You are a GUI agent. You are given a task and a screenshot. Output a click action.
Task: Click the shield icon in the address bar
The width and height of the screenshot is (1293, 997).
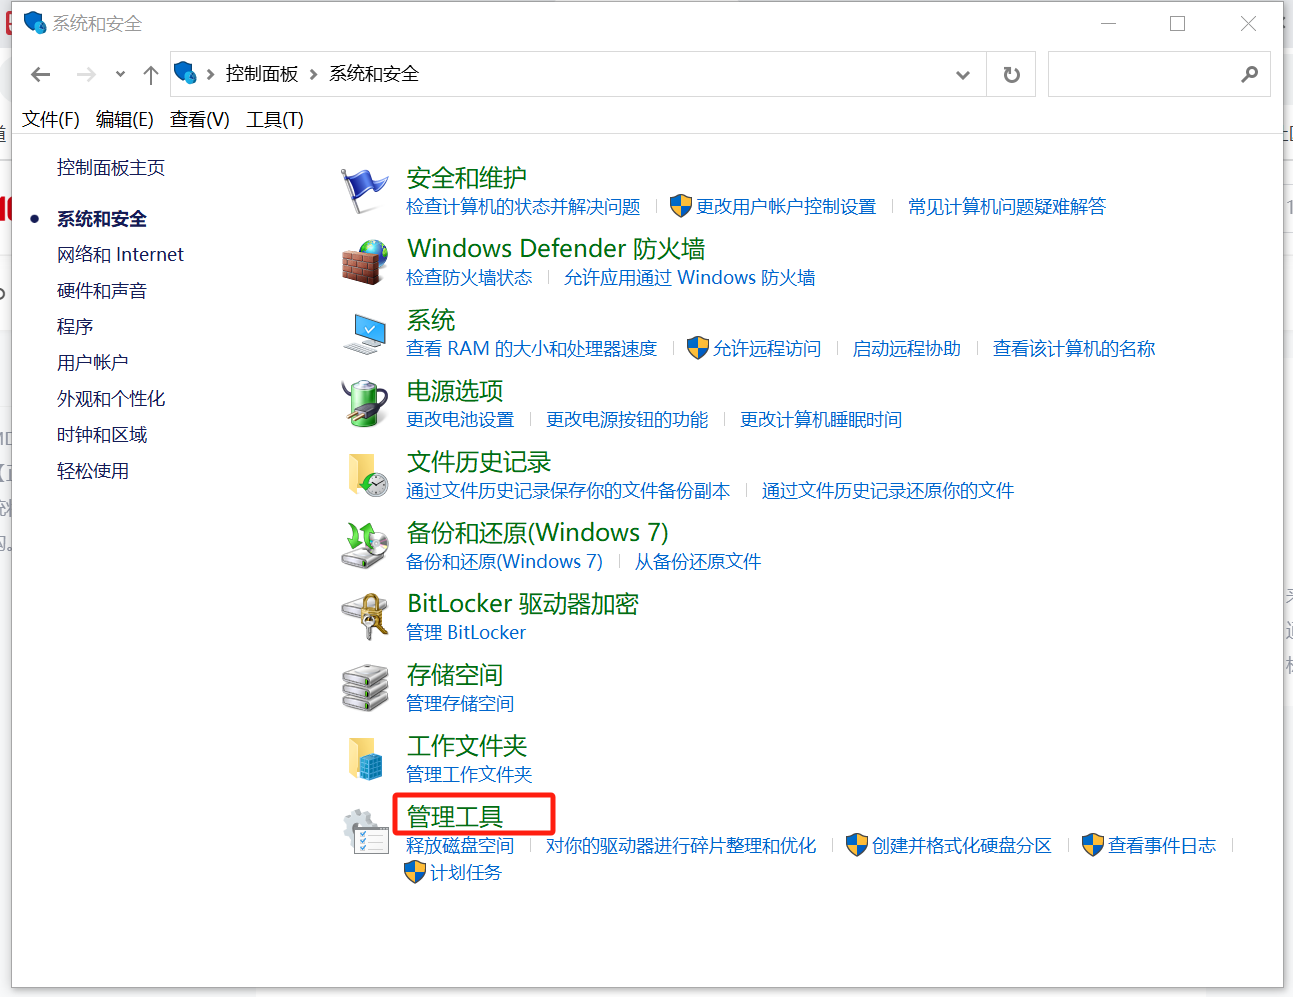(x=185, y=73)
